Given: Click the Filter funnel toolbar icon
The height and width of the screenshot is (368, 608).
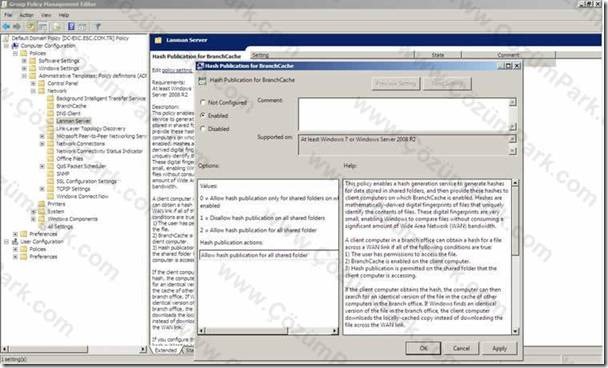Looking at the screenshot, I should coord(98,26).
